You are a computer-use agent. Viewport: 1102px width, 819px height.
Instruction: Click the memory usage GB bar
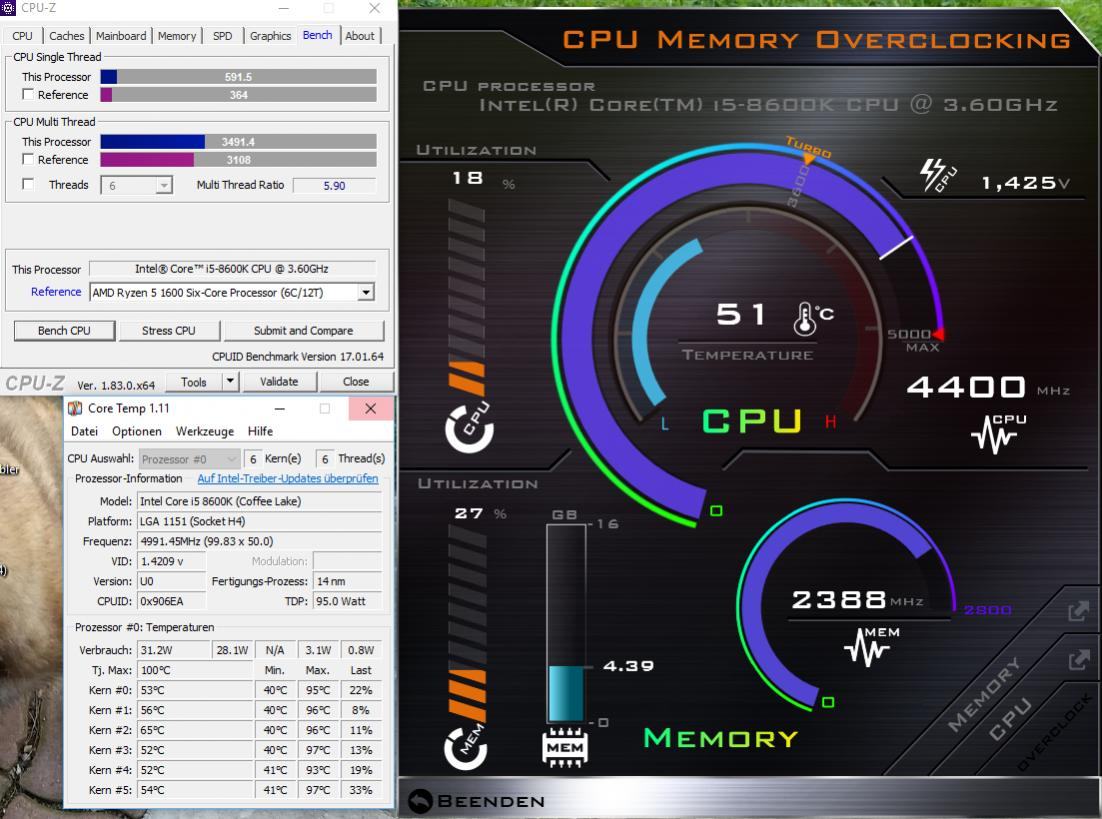point(566,623)
